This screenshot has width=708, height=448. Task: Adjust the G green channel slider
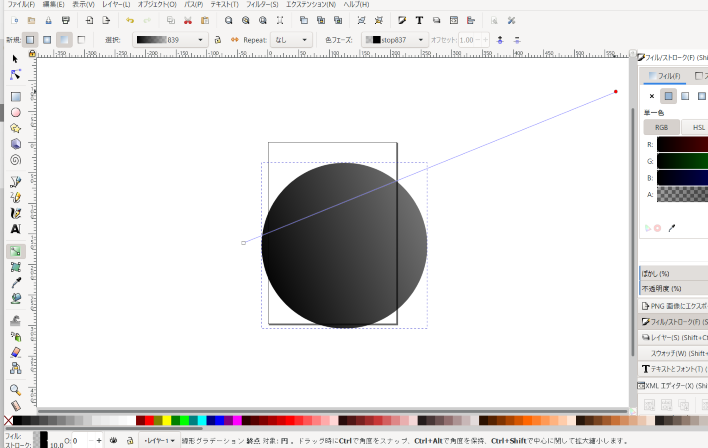point(682,161)
